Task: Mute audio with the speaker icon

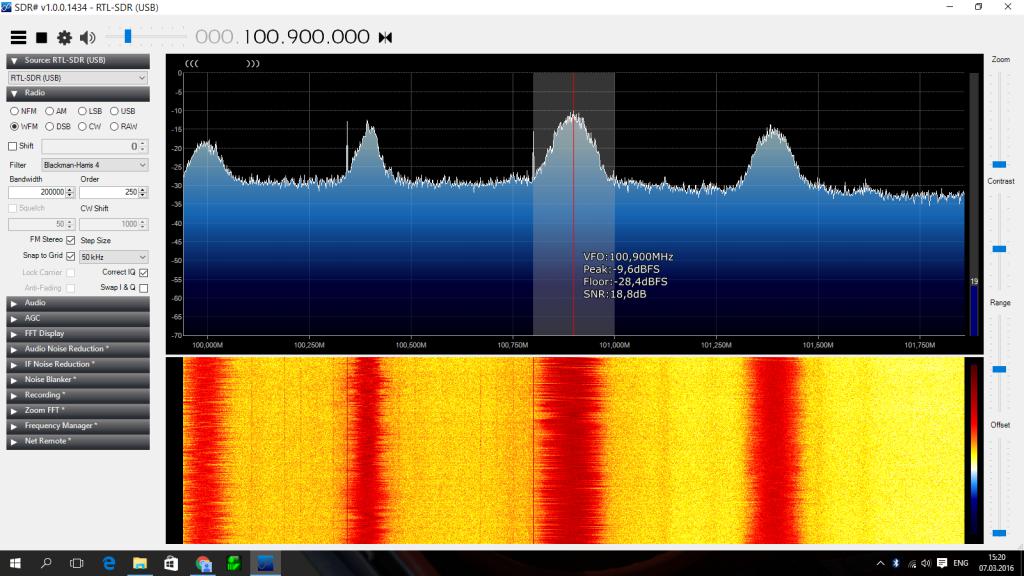Action: pos(87,37)
